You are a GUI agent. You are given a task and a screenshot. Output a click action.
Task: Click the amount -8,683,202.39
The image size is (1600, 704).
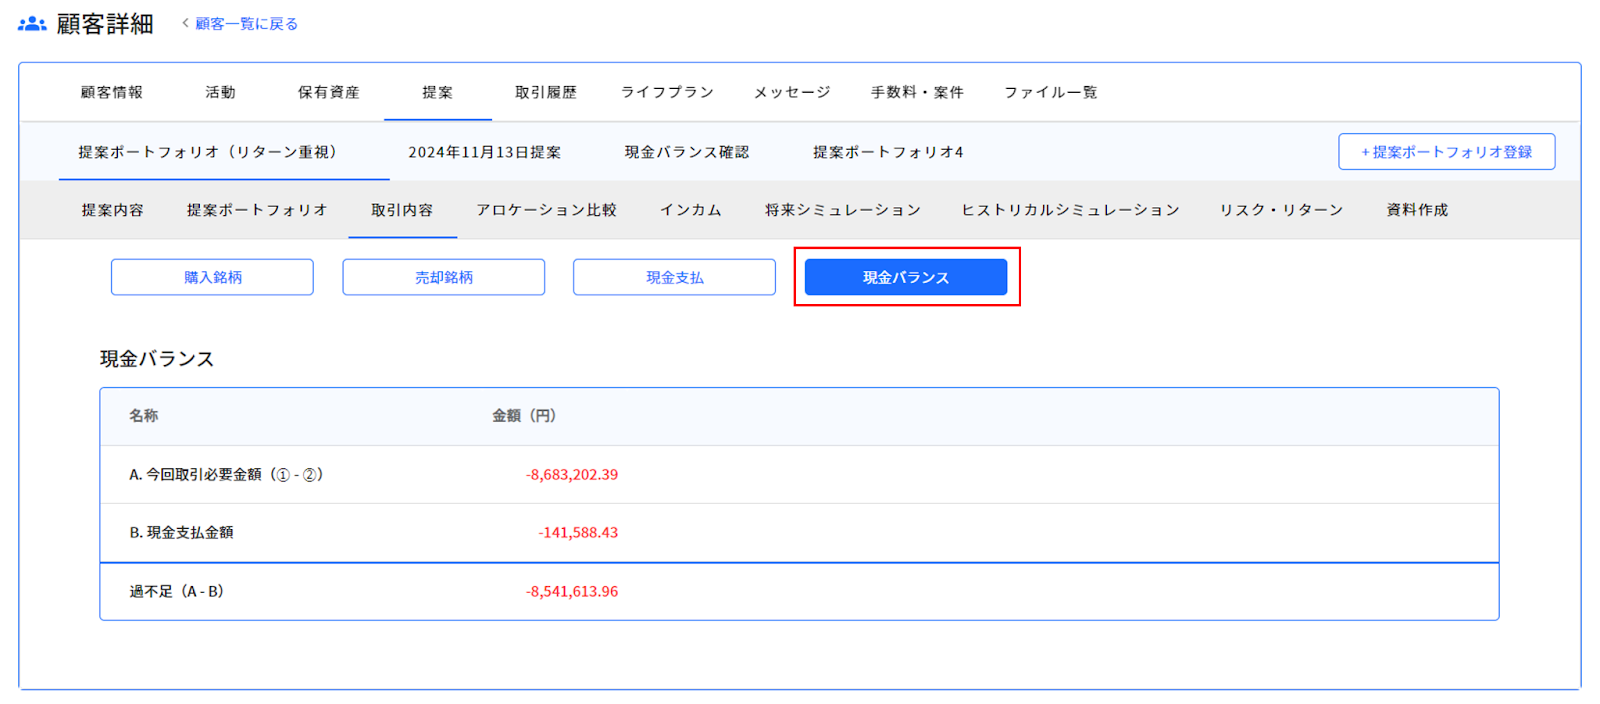572,475
